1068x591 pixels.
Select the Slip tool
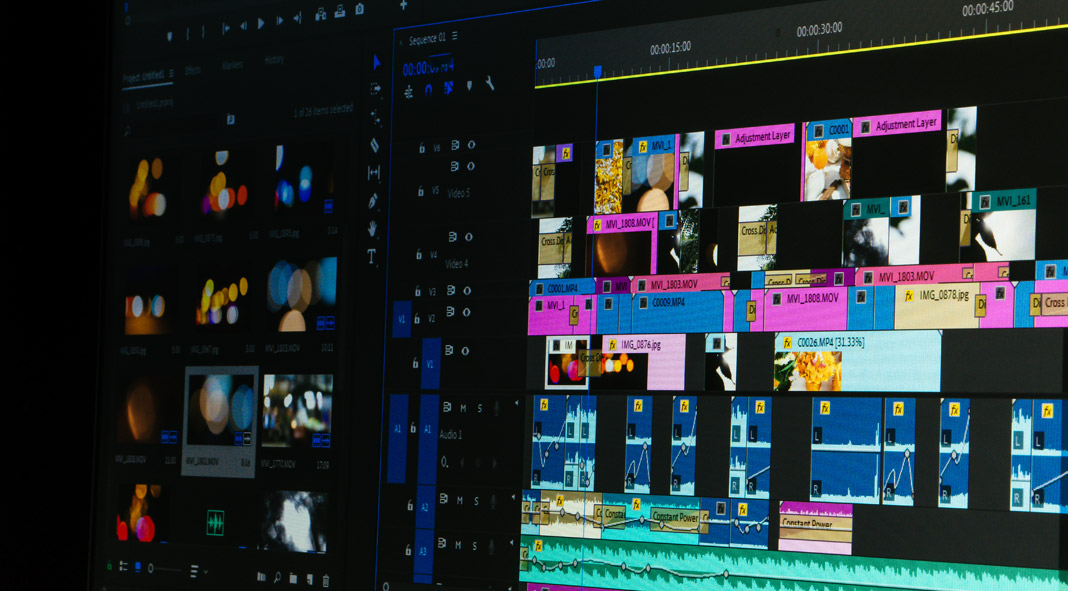pos(374,172)
